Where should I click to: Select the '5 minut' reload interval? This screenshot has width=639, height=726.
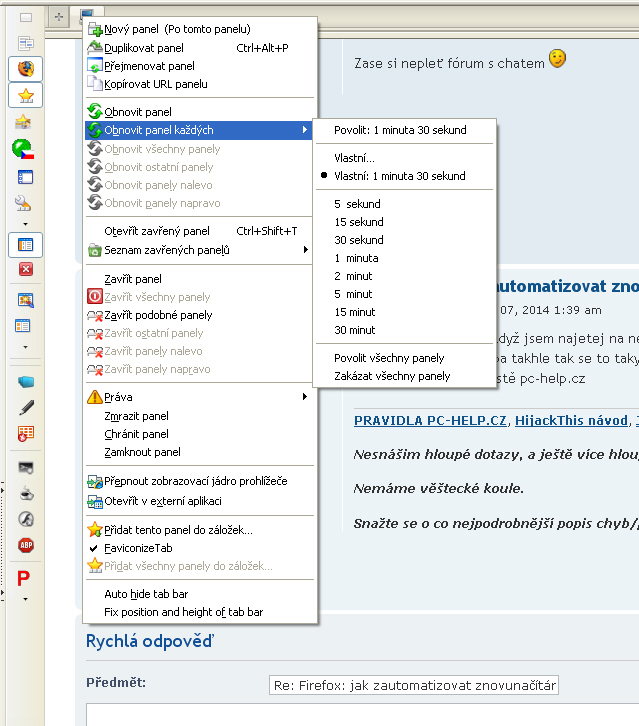(x=353, y=294)
